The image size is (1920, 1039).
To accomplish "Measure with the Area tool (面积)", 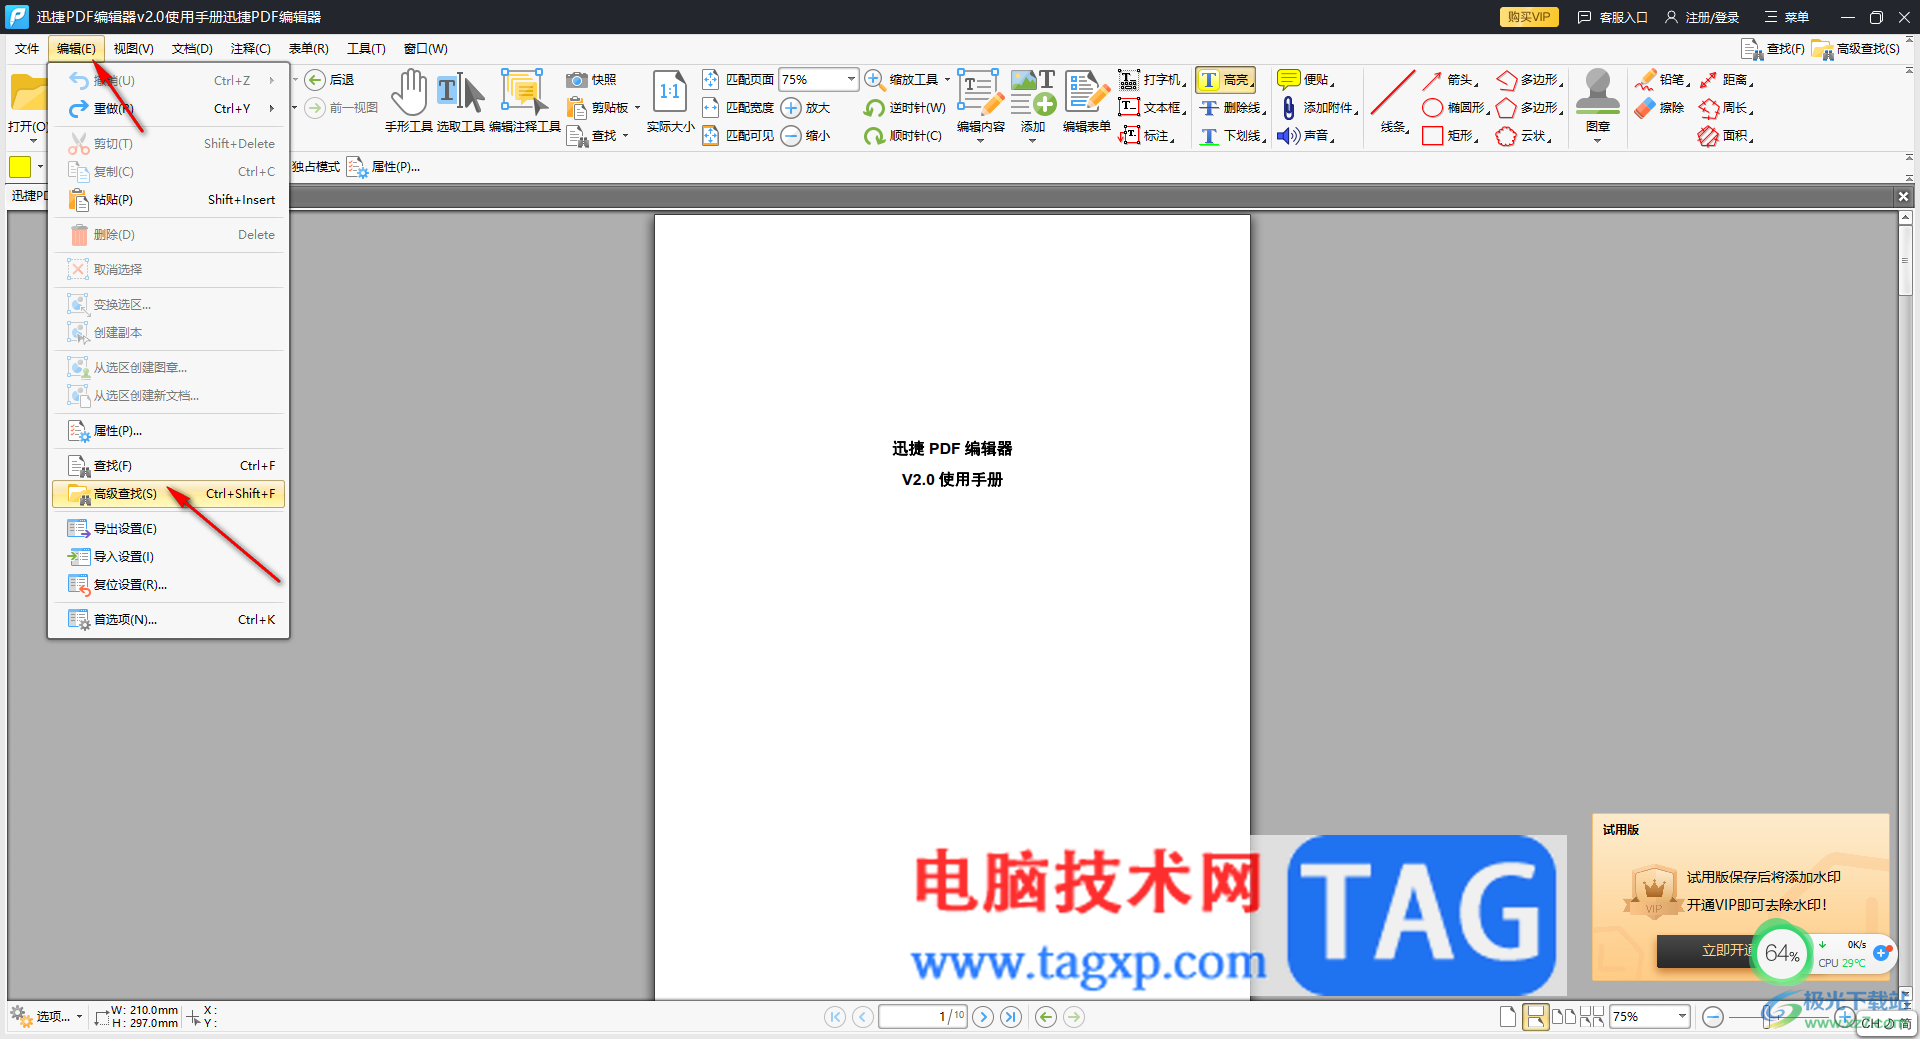I will tap(1726, 136).
